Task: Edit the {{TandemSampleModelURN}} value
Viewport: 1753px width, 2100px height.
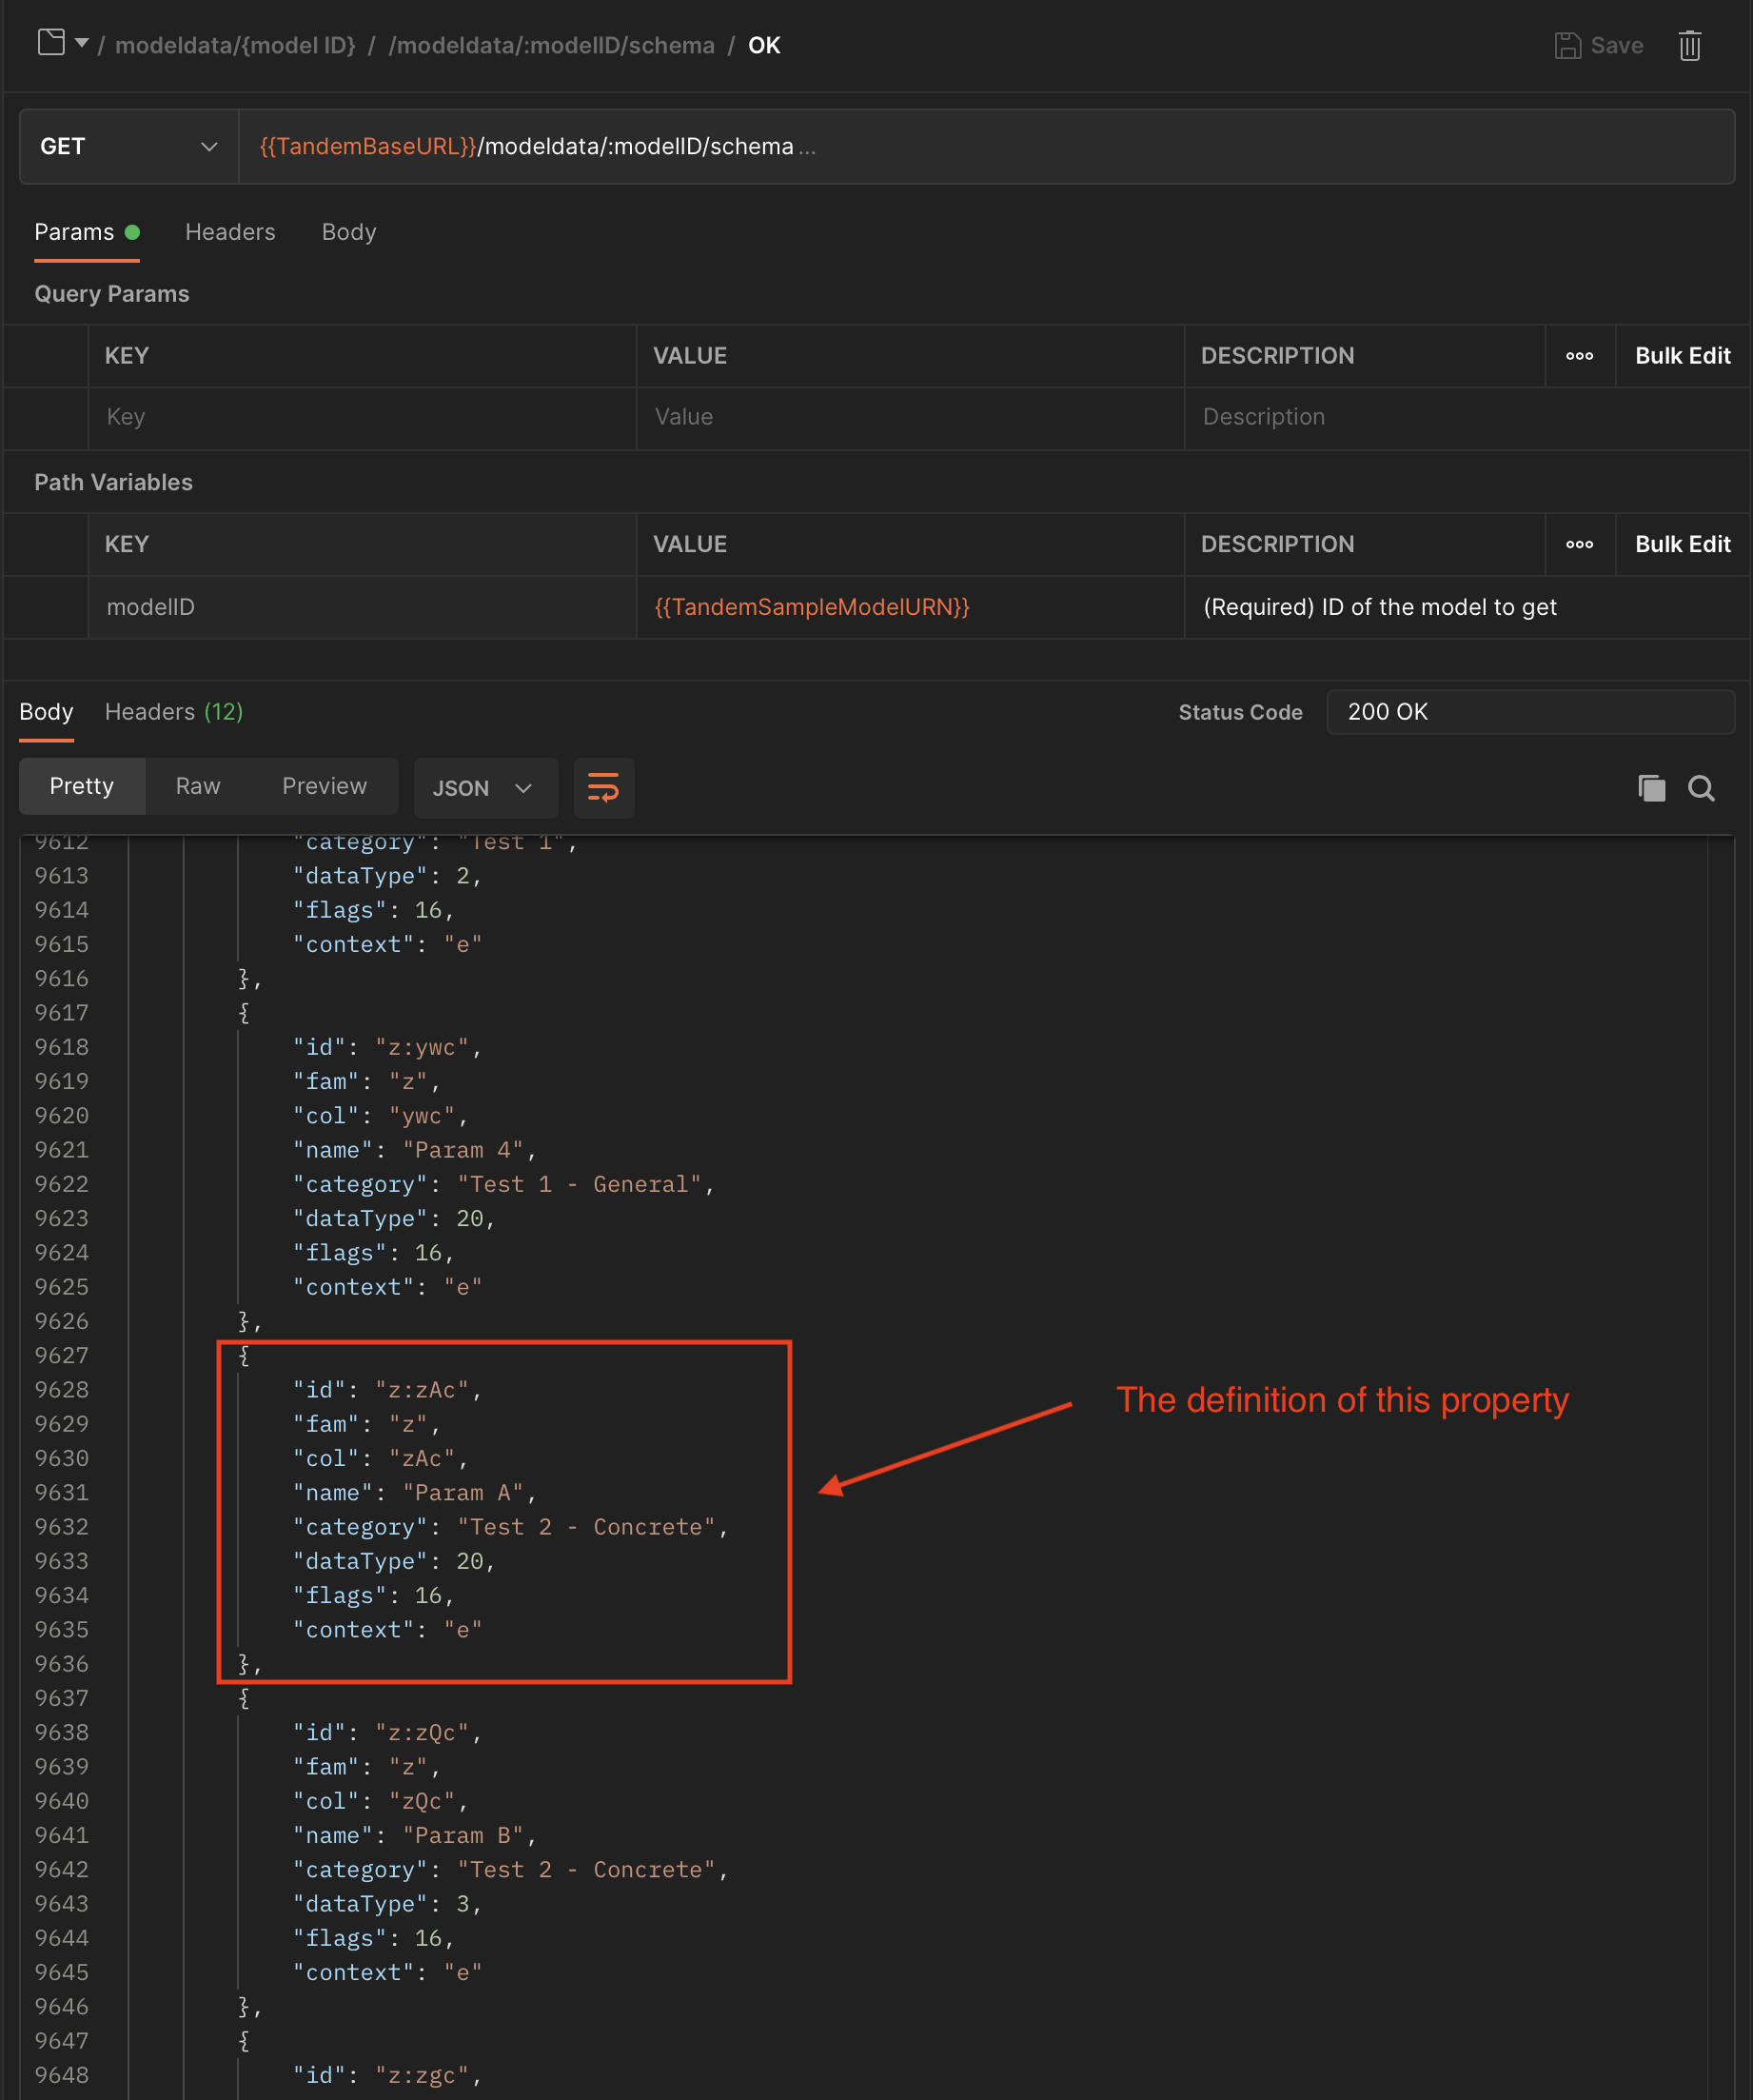Action: coord(812,607)
